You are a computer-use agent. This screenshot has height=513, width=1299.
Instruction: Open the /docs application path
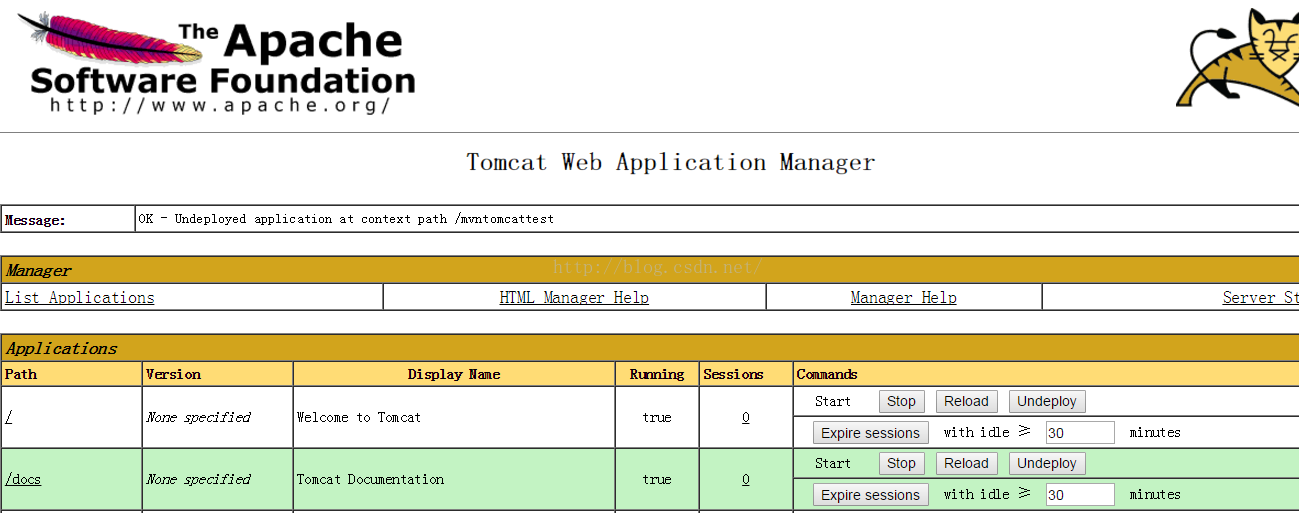pos(23,479)
